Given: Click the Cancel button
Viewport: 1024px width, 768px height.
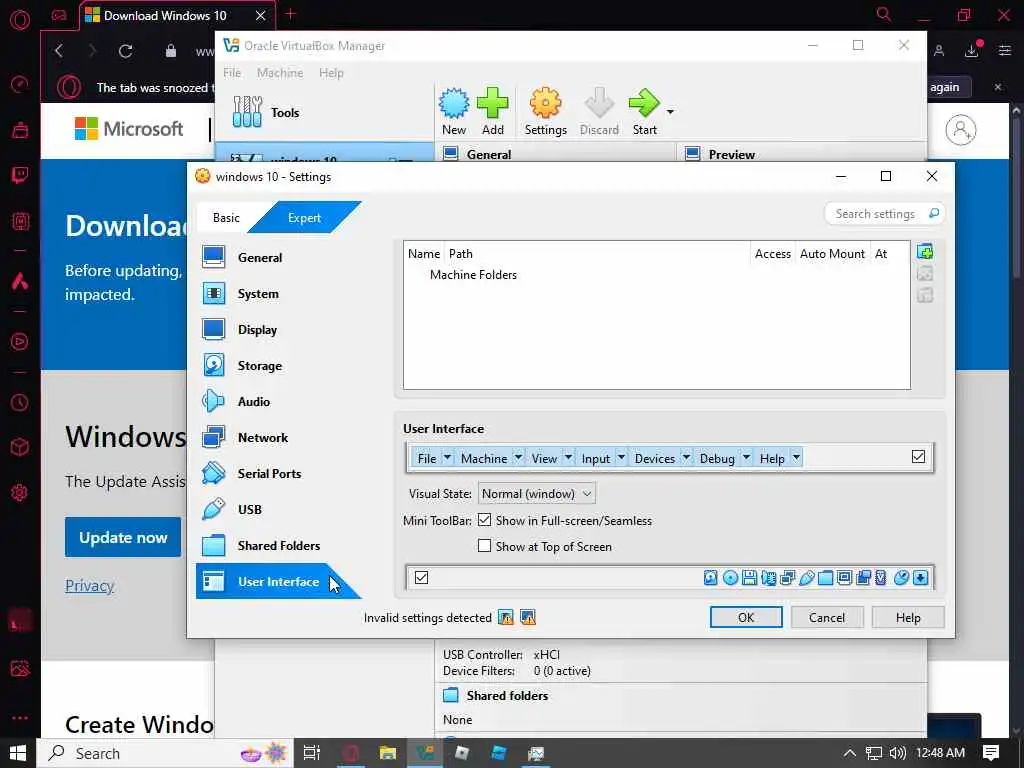Looking at the screenshot, I should [827, 617].
